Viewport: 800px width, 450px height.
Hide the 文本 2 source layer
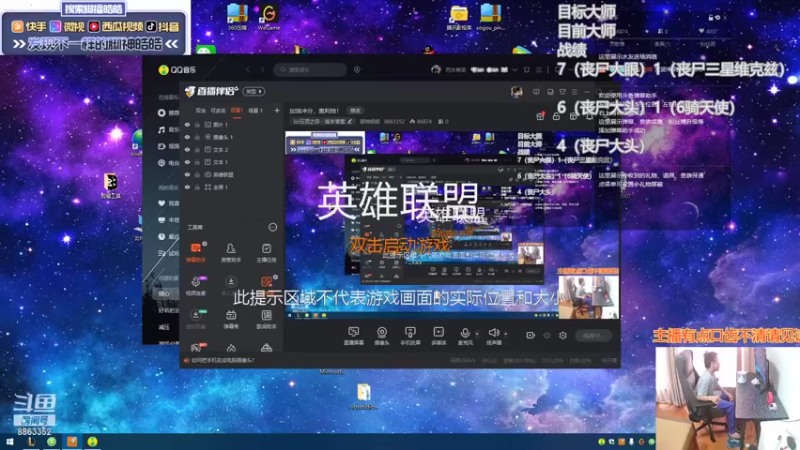click(188, 149)
